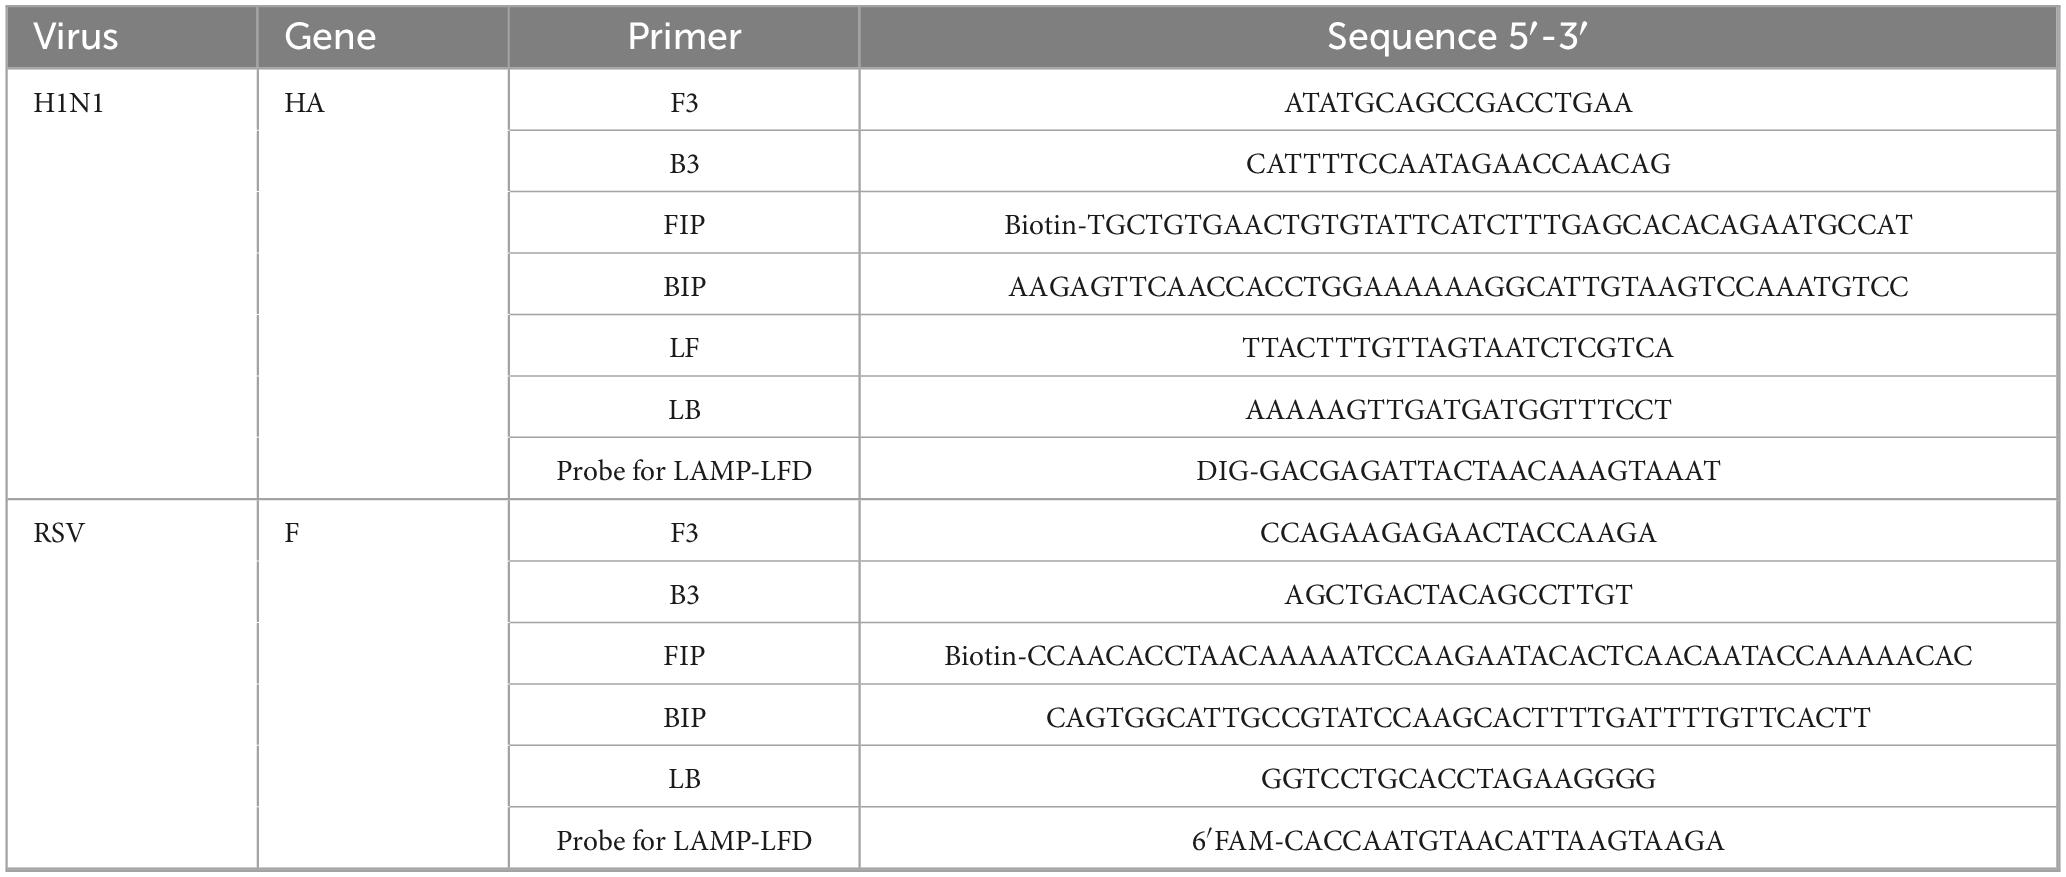The height and width of the screenshot is (877, 2066).
Task: Select the LF primer cell
Action: [684, 348]
